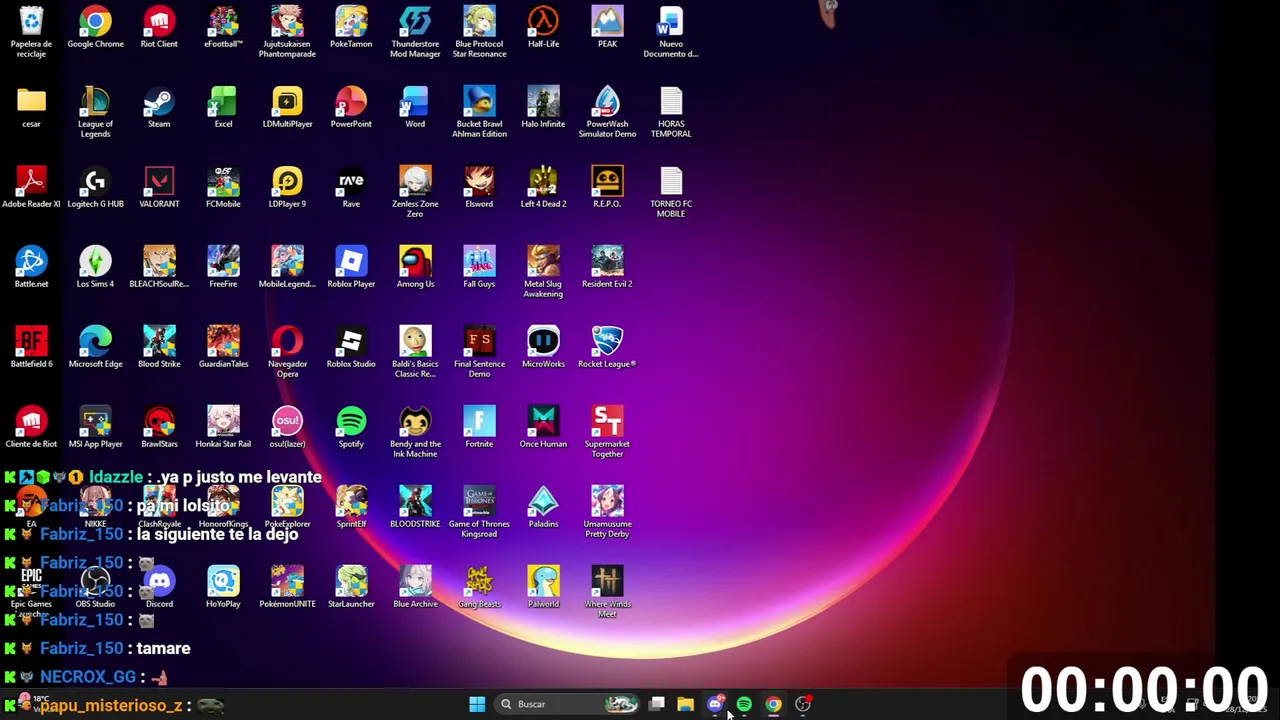1280x720 pixels.
Task: Select the League of Legends icon
Action: pyautogui.click(x=95, y=112)
